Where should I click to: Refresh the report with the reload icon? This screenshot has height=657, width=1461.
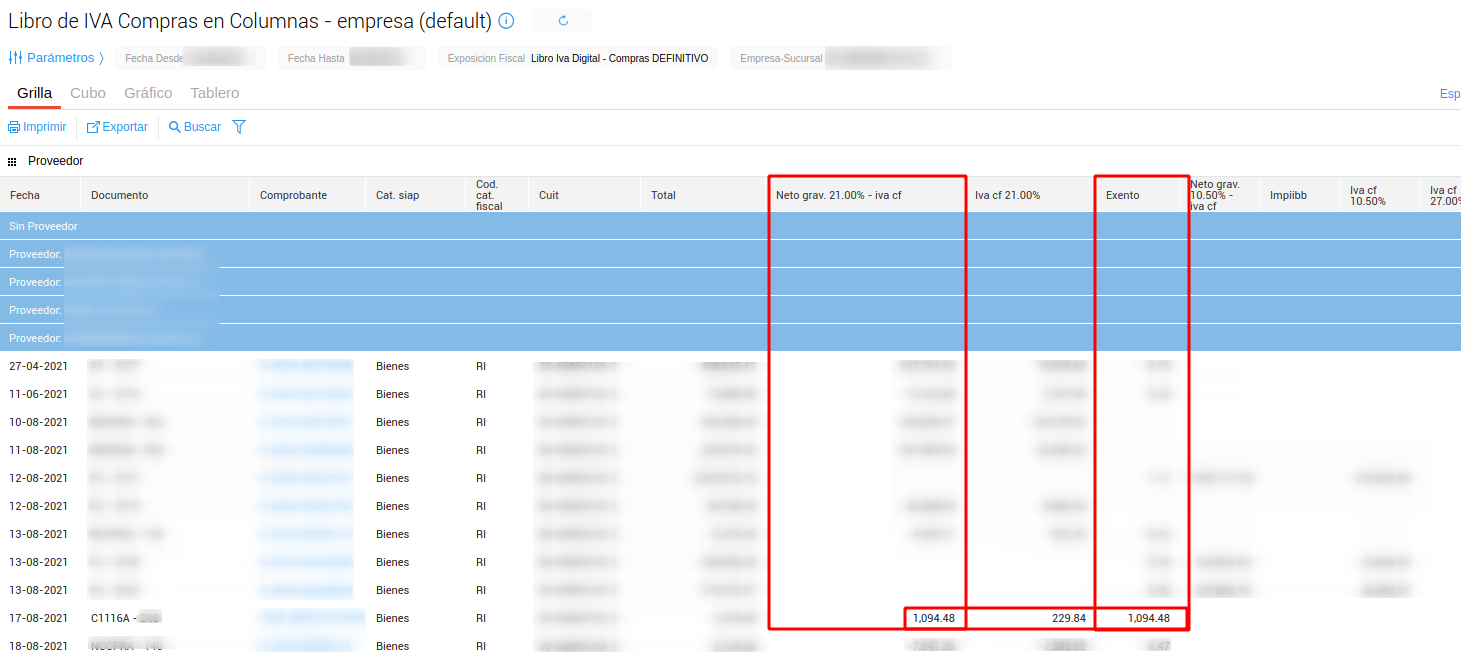(x=563, y=21)
